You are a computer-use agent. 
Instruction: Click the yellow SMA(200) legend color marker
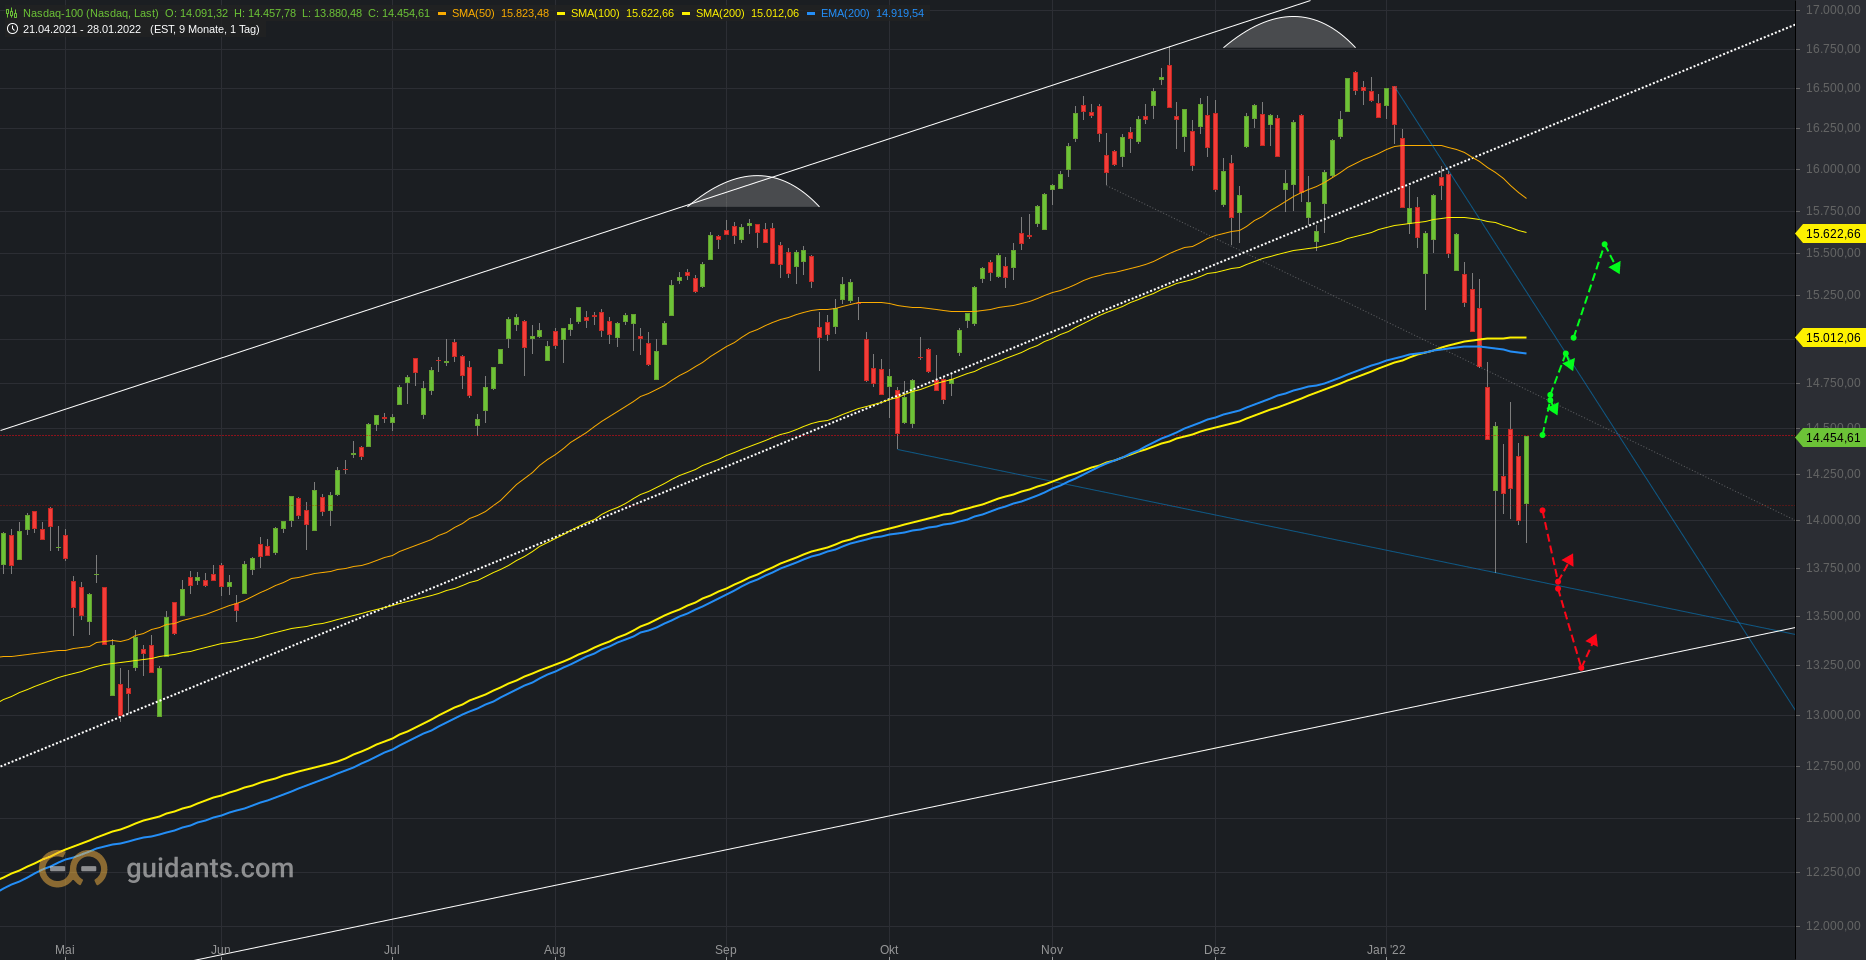click(x=686, y=14)
